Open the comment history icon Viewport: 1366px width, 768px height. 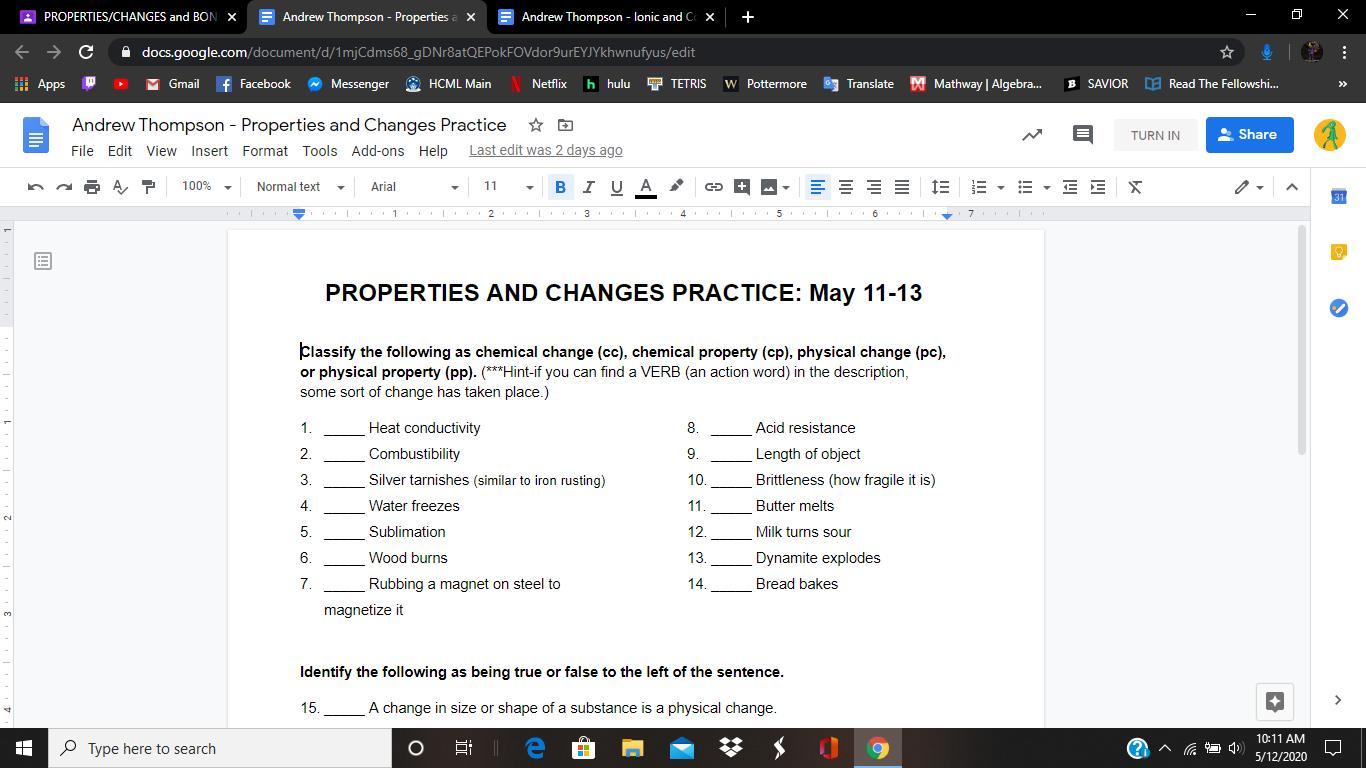1082,135
